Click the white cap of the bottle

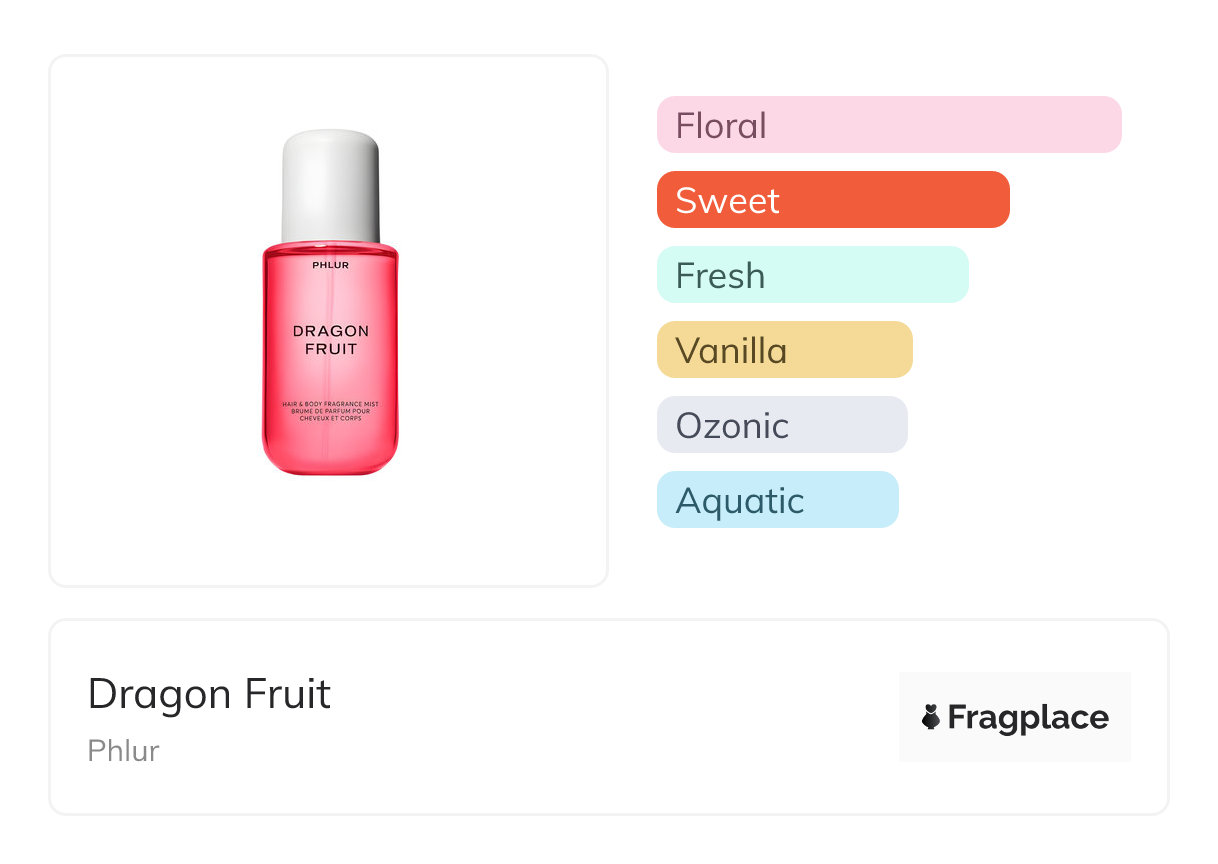330,185
